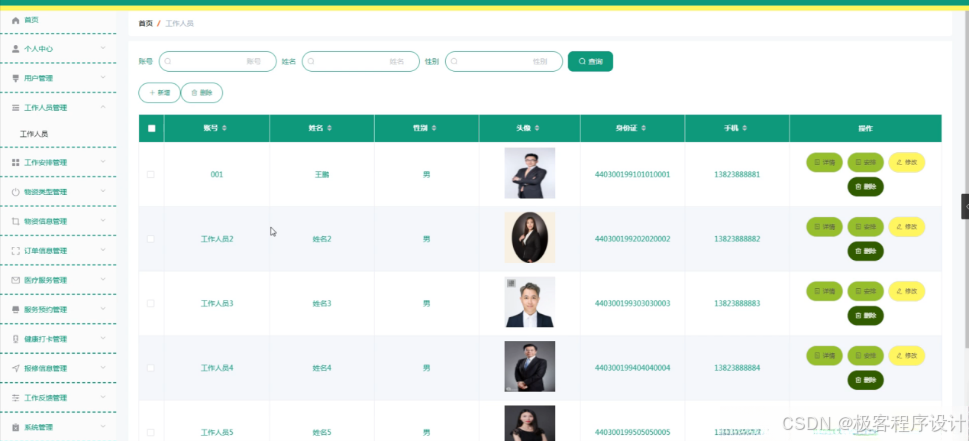
Task: Click yellow 修改 for account 001 row
Action: [906, 162]
